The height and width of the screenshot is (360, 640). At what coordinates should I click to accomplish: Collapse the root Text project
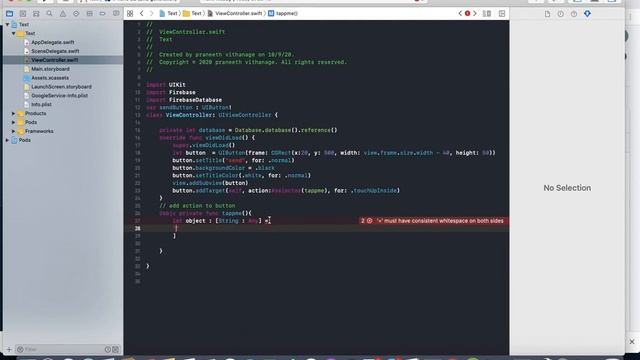point(7,24)
